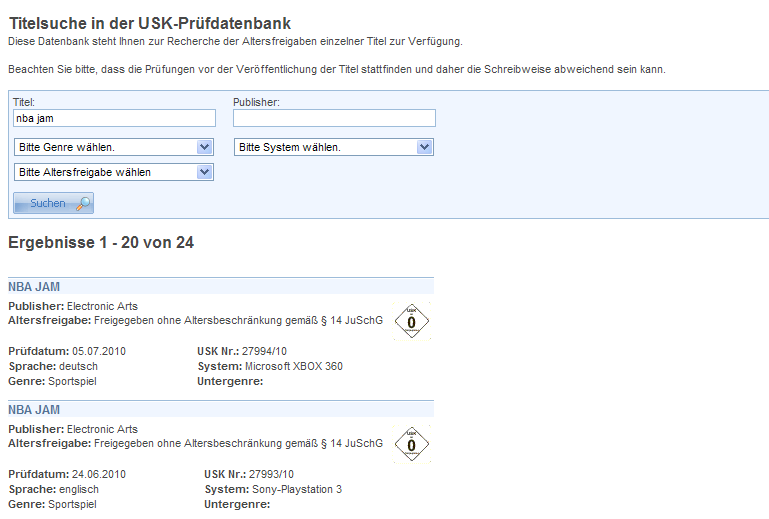Open the Genre wählen dropdown
The height and width of the screenshot is (519, 769).
click(x=114, y=148)
